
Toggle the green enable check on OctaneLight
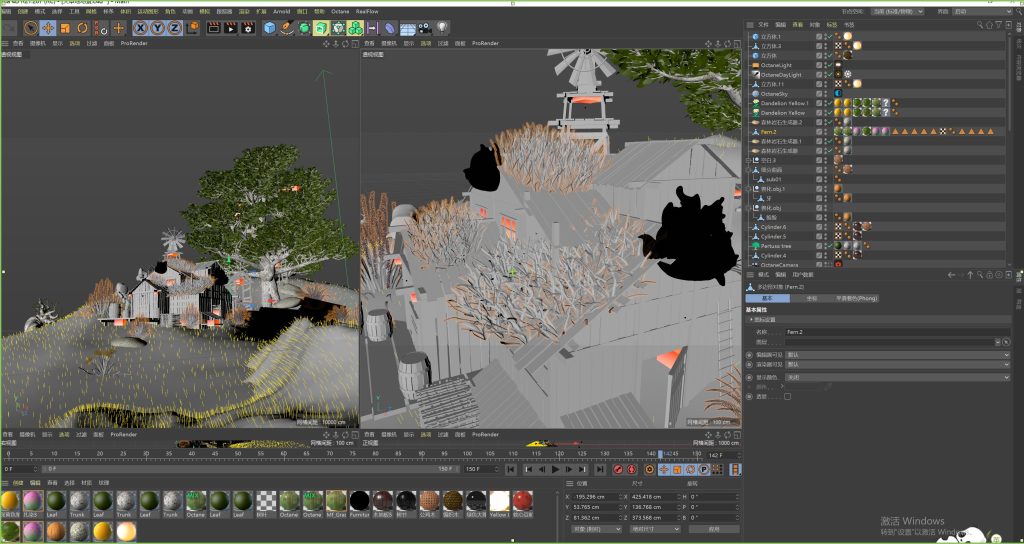point(830,65)
